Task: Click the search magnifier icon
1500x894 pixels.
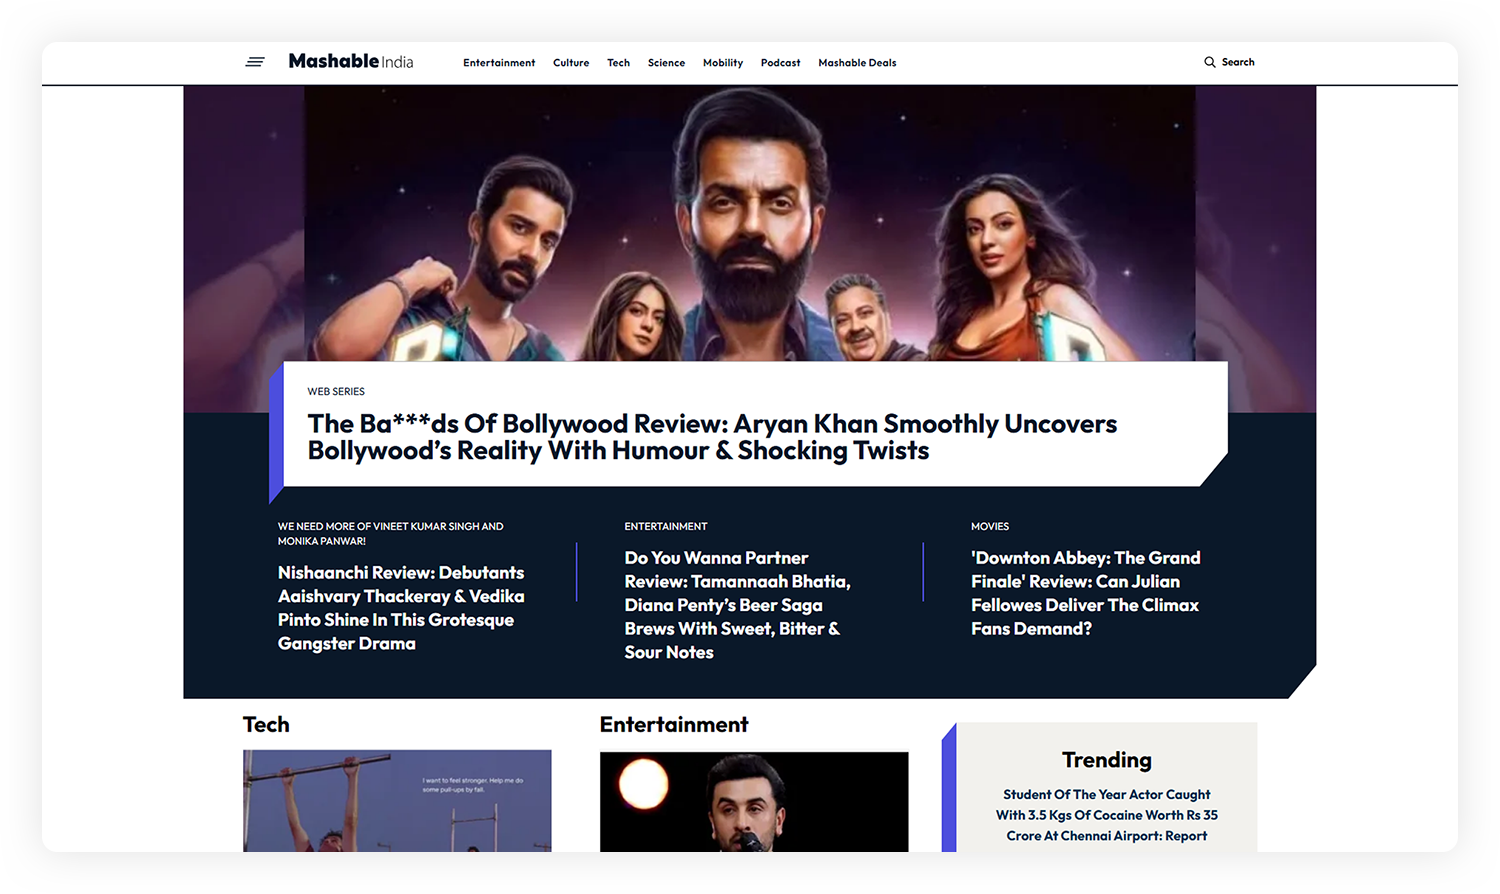Action: [1209, 62]
